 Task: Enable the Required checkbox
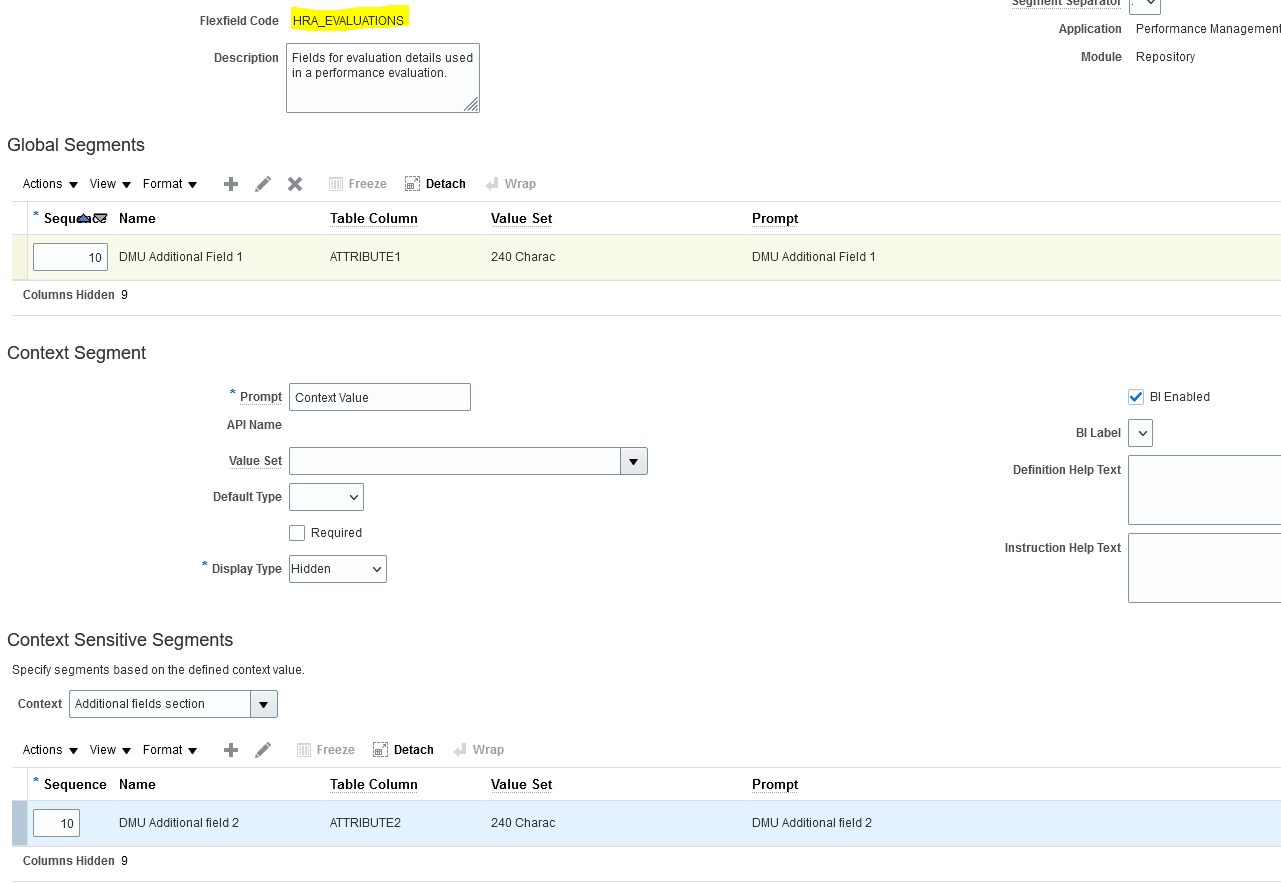[297, 532]
